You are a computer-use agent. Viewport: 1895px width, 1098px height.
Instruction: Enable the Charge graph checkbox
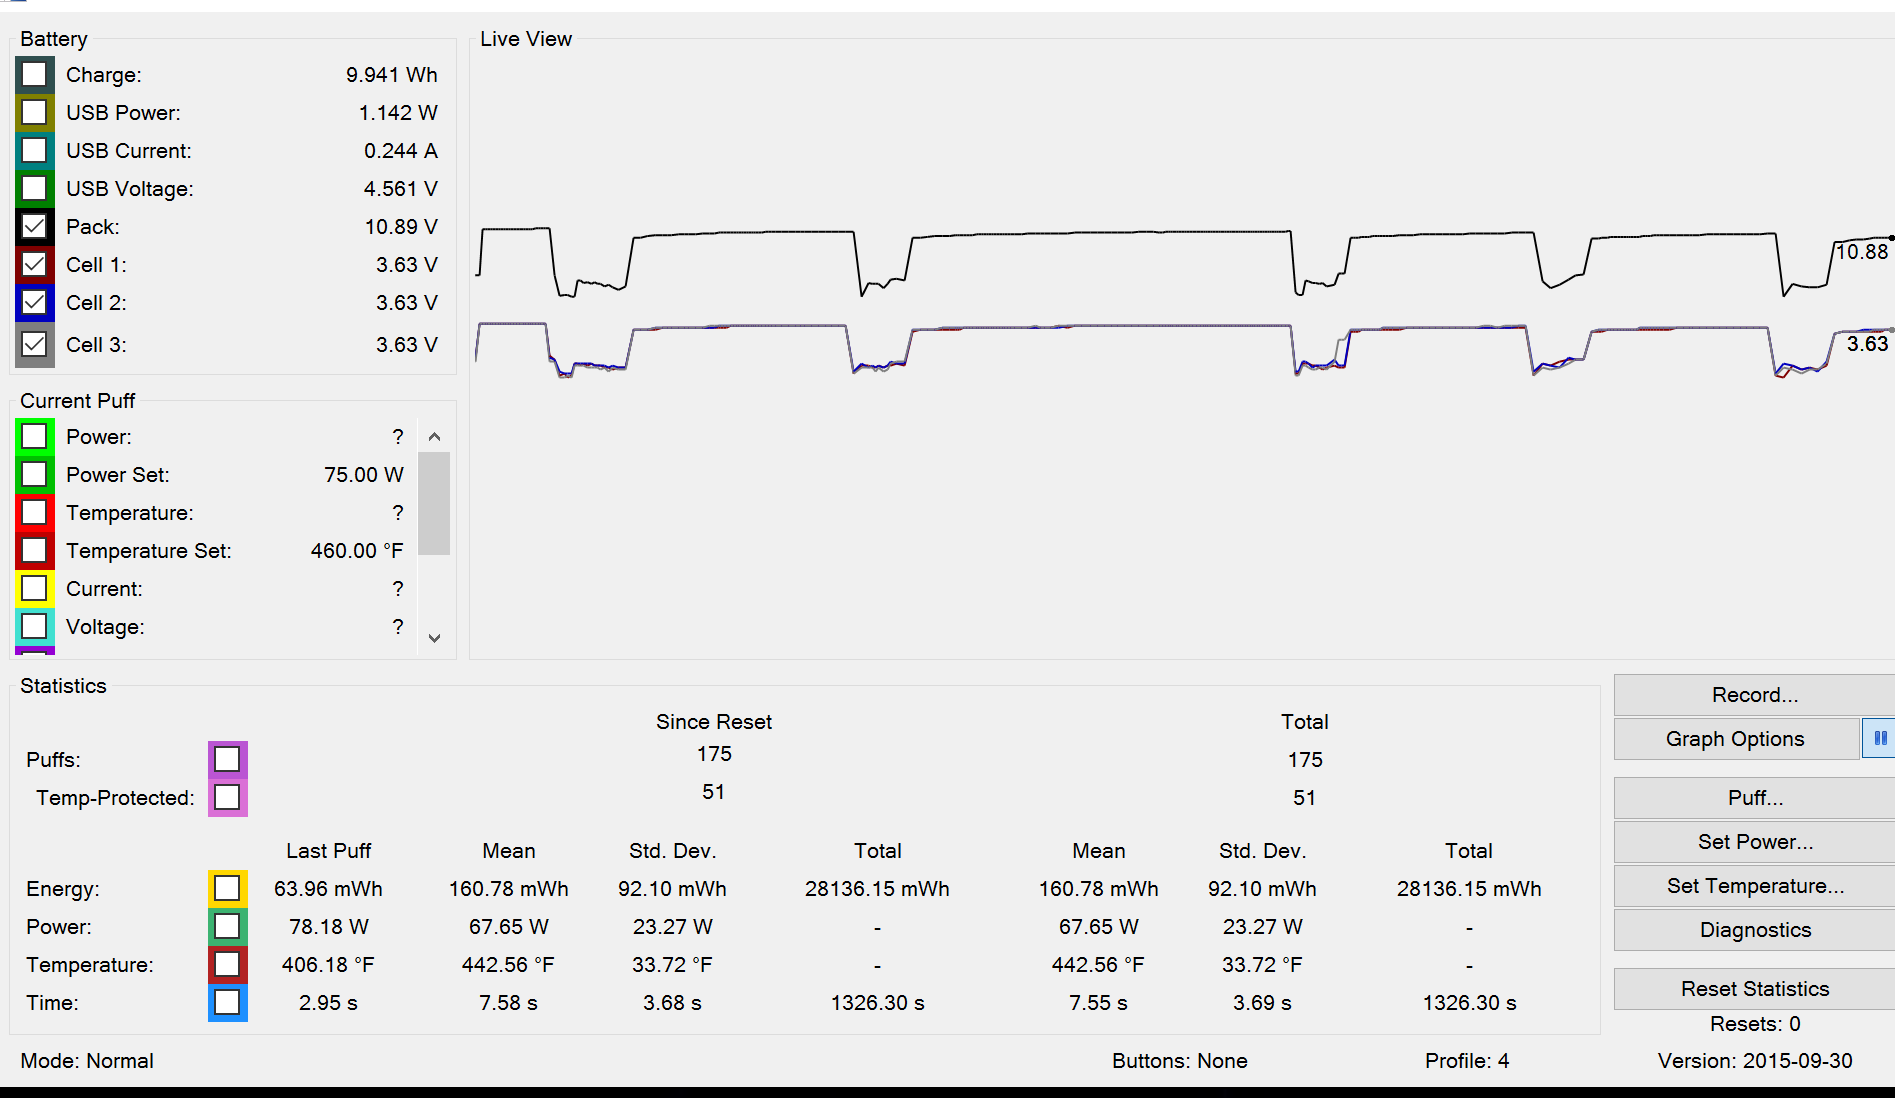point(34,75)
